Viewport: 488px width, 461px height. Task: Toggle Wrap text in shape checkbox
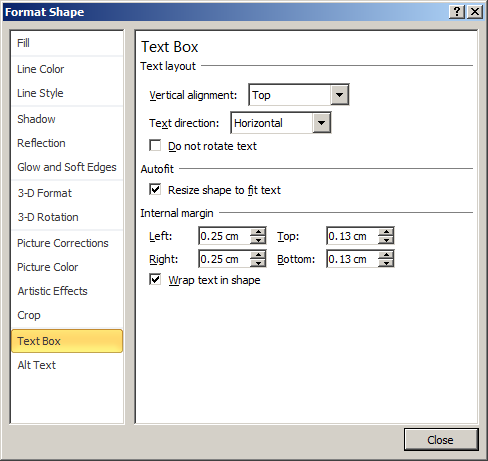(155, 279)
